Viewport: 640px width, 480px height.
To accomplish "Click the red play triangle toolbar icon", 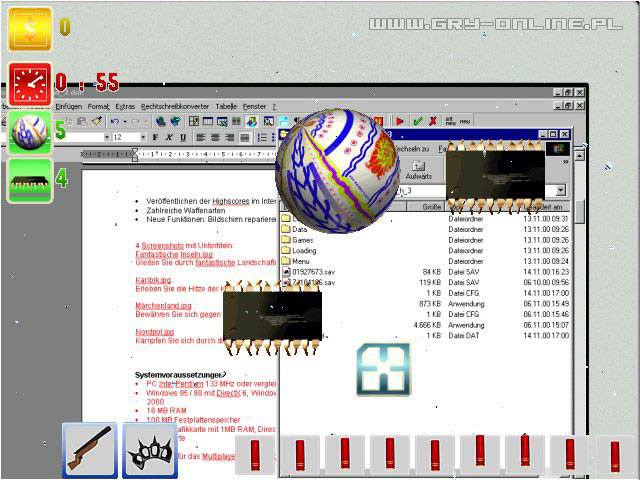I will [400, 121].
